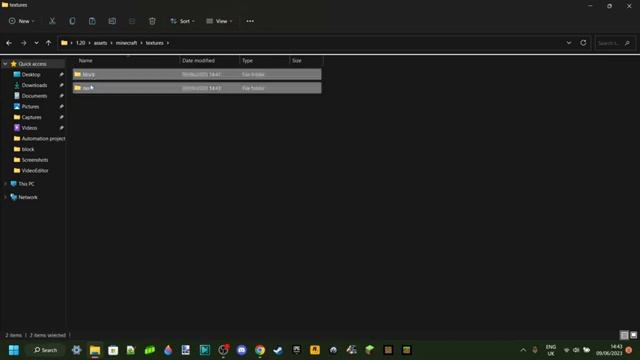The width and height of the screenshot is (640, 360).
Task: Expand the Network tree node
Action: point(5,197)
